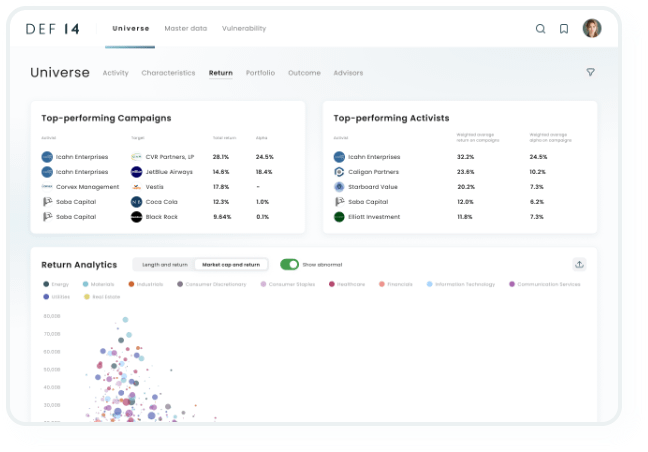Open the filter funnel icon
Screen dimensions: 648x452
pyautogui.click(x=590, y=72)
